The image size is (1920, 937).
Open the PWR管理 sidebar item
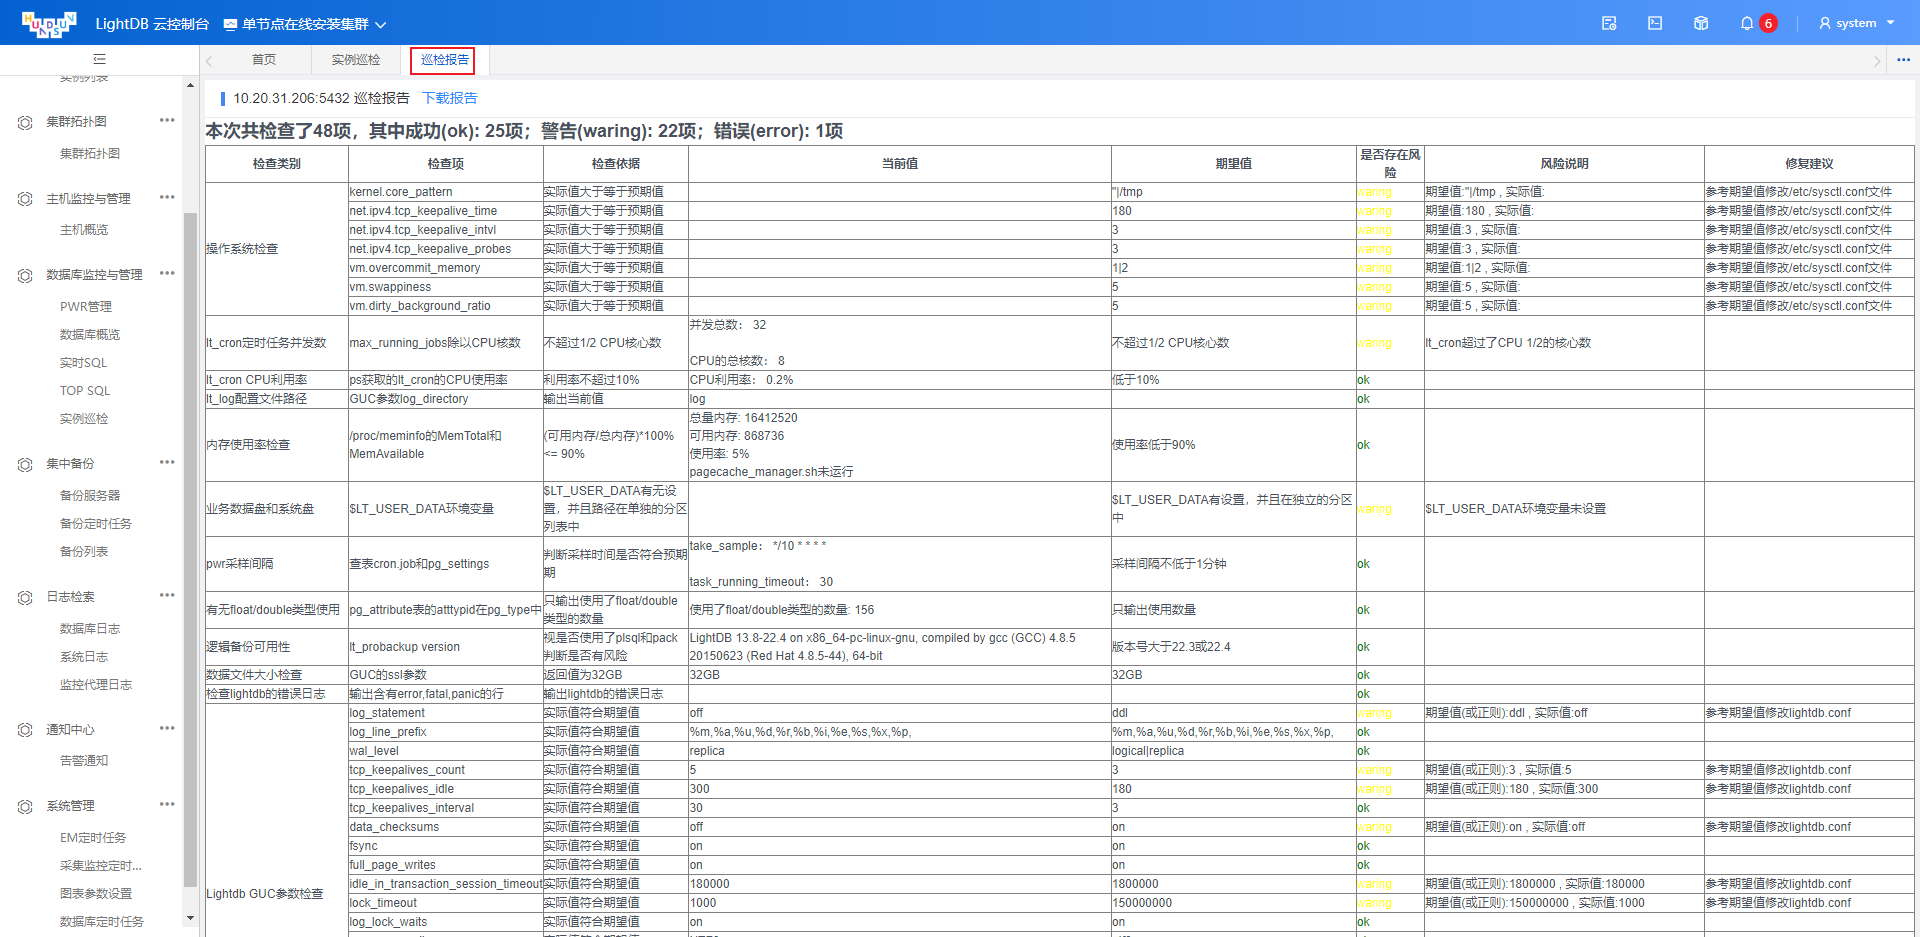click(x=86, y=307)
